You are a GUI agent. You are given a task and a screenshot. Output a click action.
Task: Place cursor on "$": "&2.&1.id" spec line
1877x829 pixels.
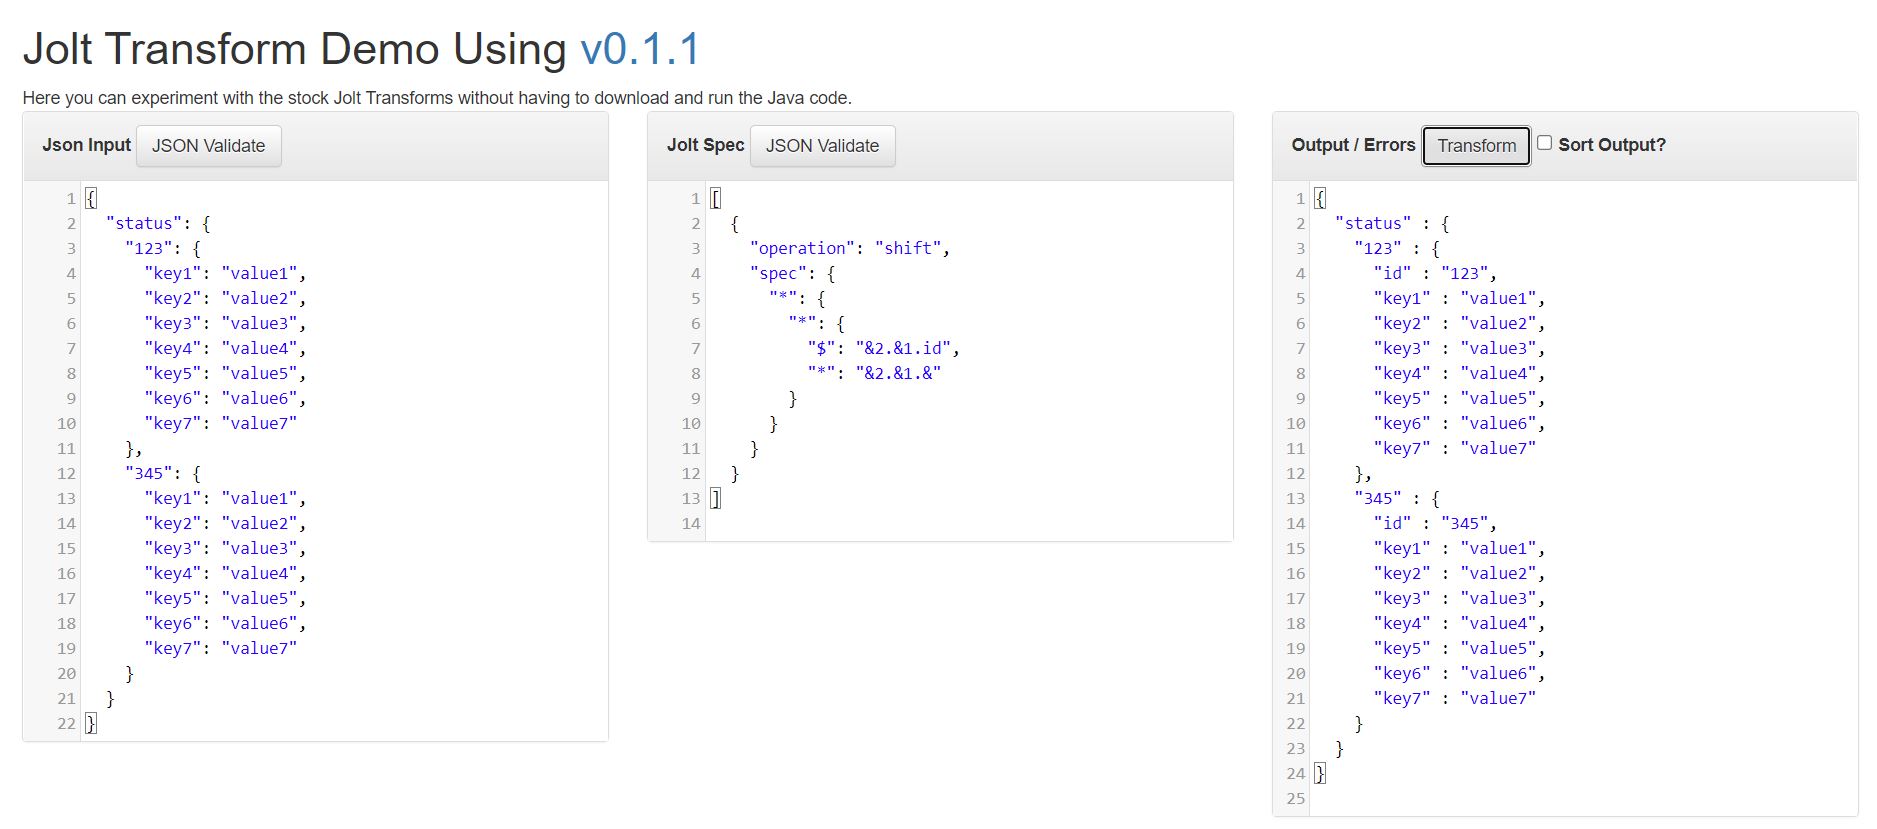pos(883,348)
